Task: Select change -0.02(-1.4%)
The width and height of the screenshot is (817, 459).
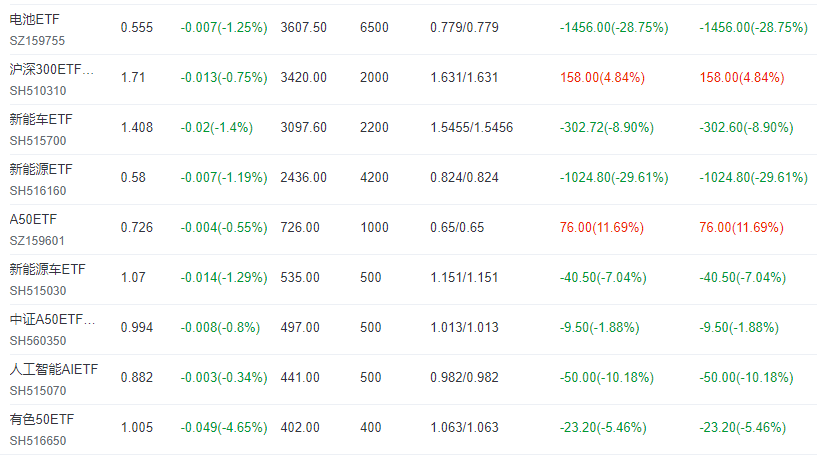Action: pyautogui.click(x=217, y=128)
